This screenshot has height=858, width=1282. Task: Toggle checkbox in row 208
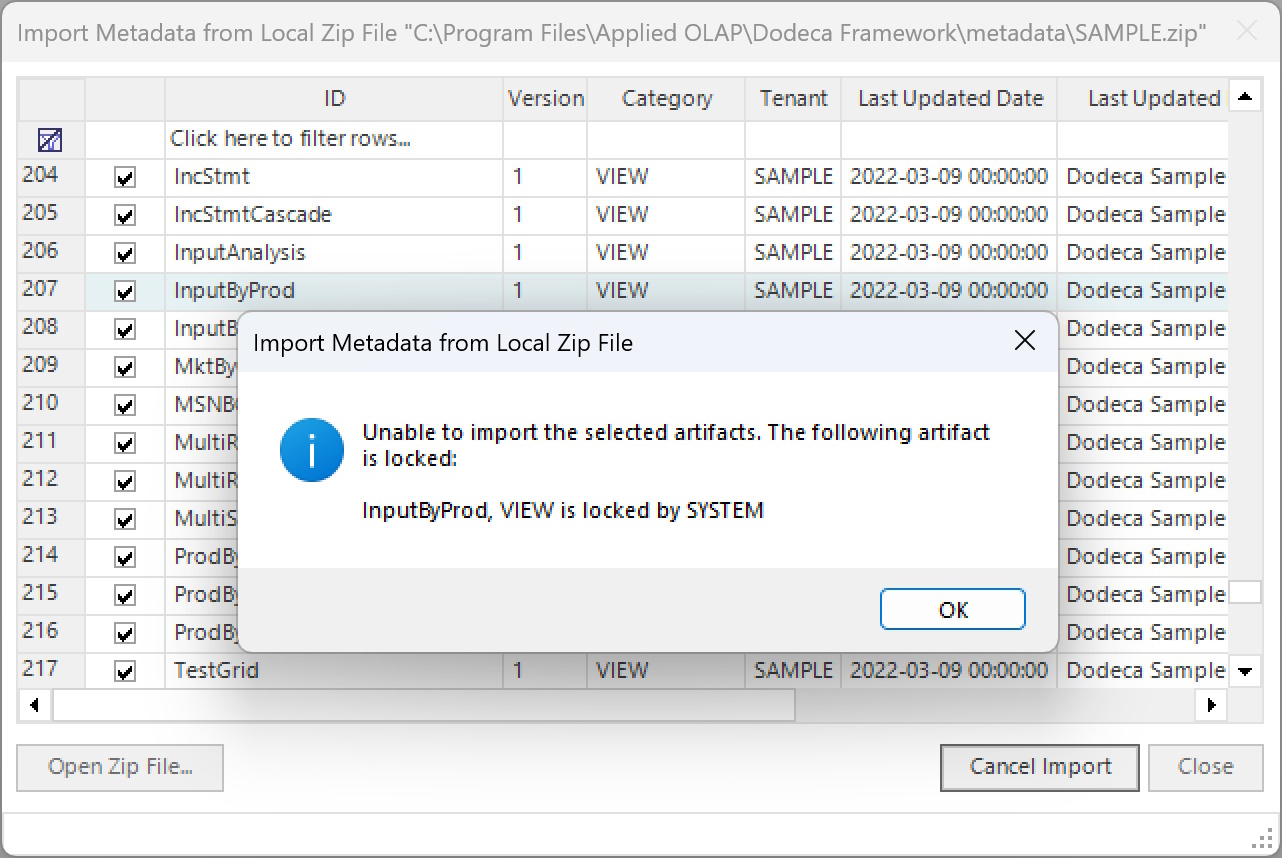point(125,330)
